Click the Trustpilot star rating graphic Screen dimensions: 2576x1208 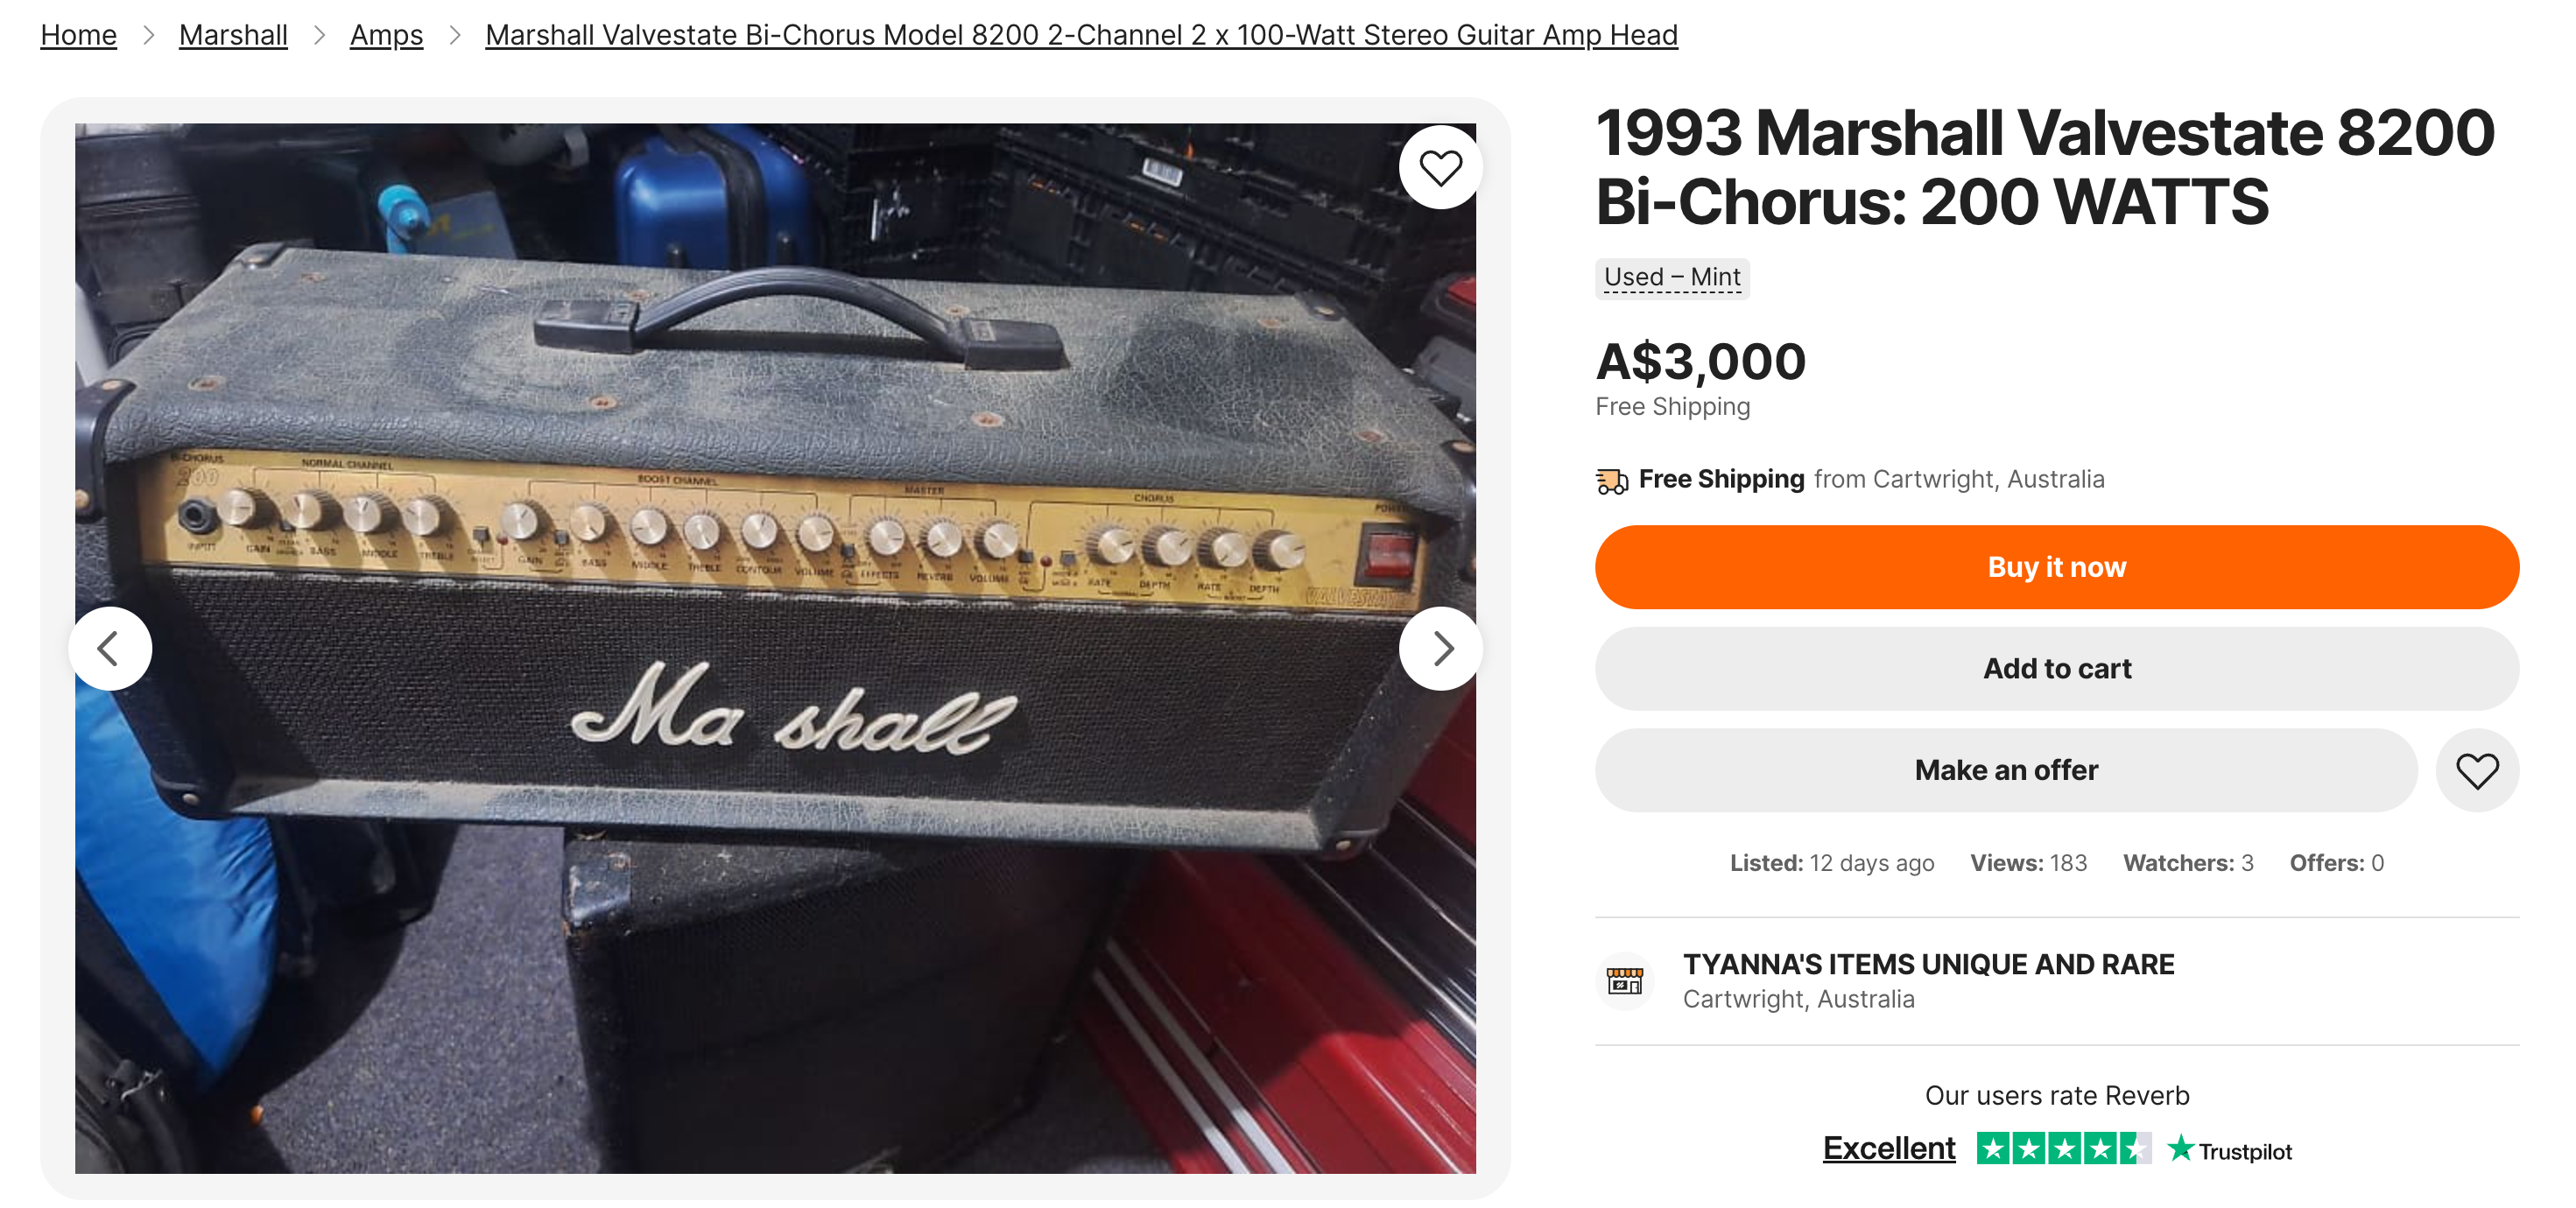coord(2062,1149)
